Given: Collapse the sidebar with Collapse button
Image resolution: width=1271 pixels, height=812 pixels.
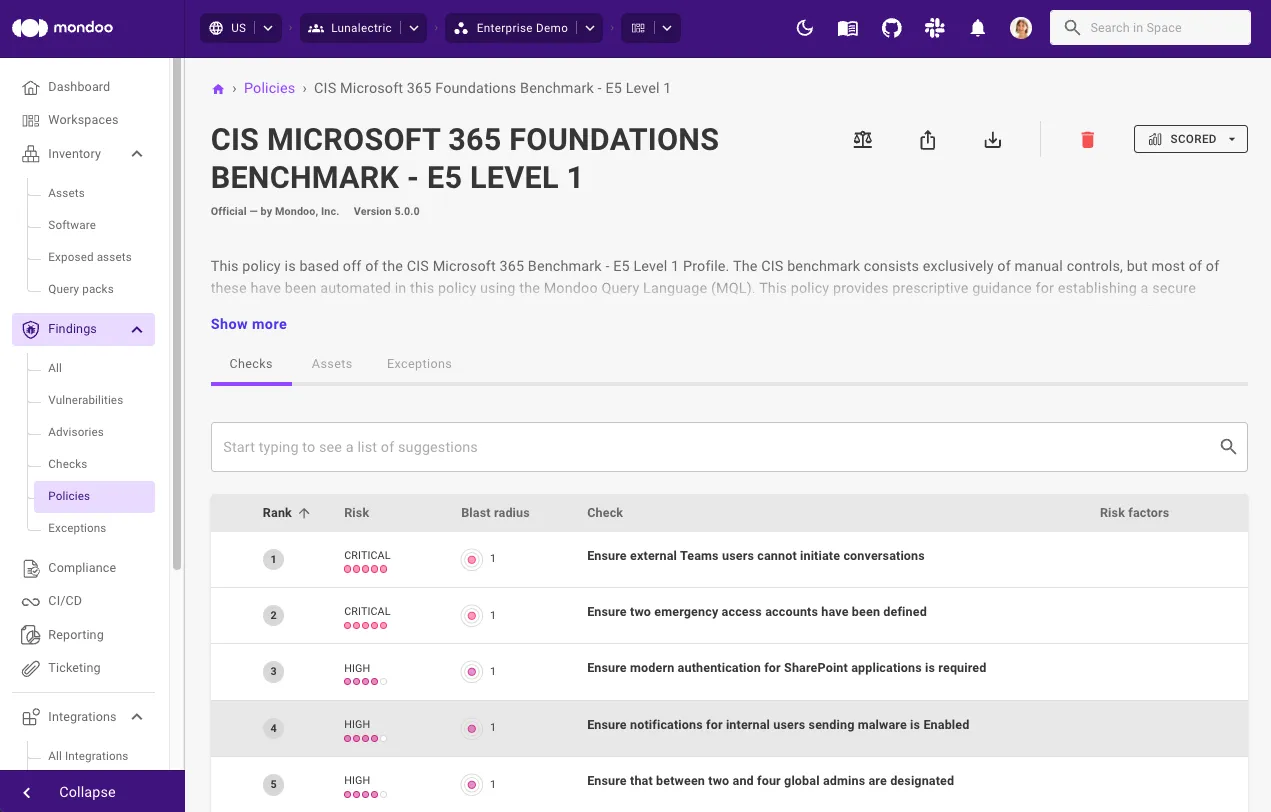Looking at the screenshot, I should [x=92, y=791].
